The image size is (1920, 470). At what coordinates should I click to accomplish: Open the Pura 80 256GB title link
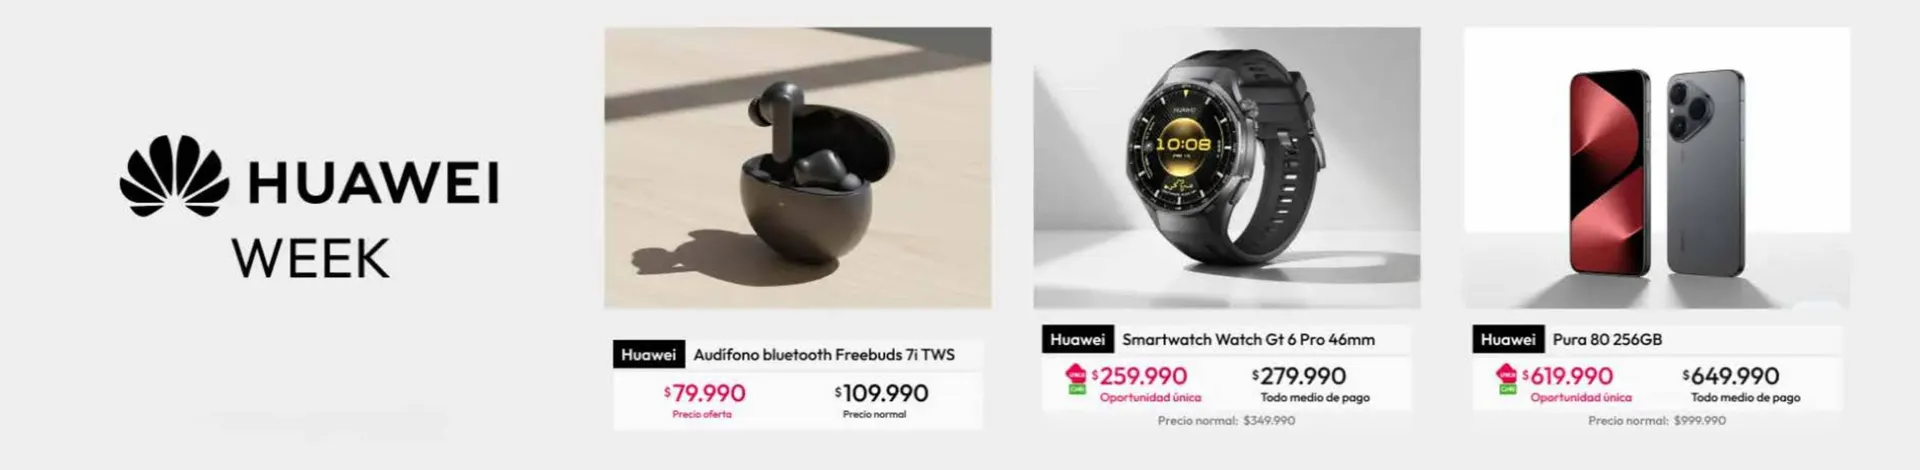[1607, 340]
